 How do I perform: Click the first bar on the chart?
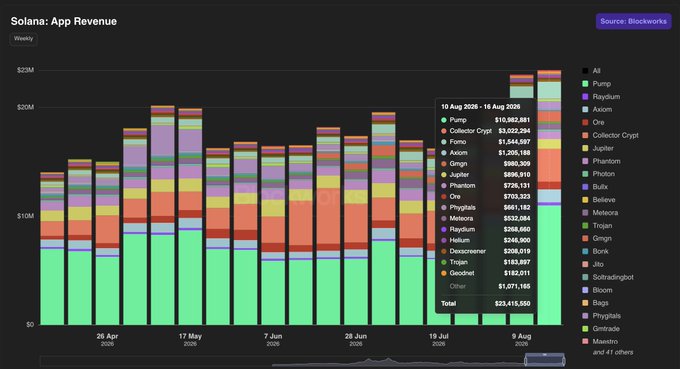(52, 249)
